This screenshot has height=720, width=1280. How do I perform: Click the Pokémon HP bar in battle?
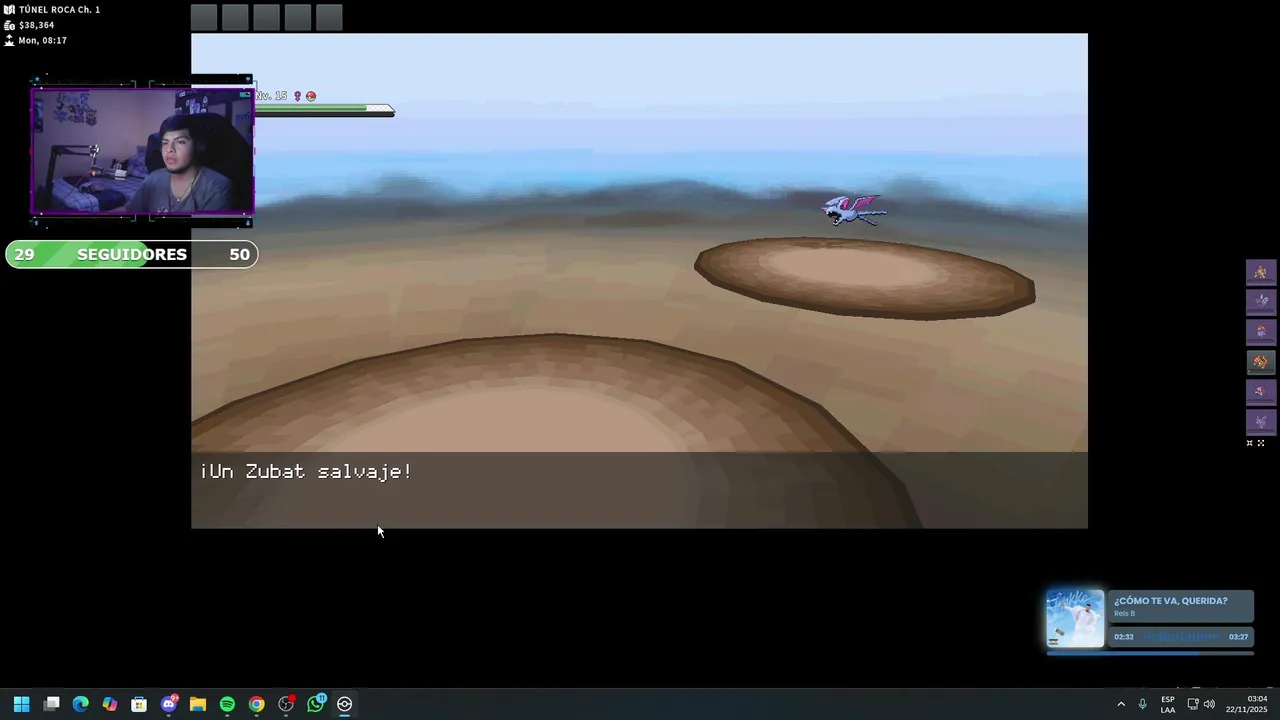point(324,111)
